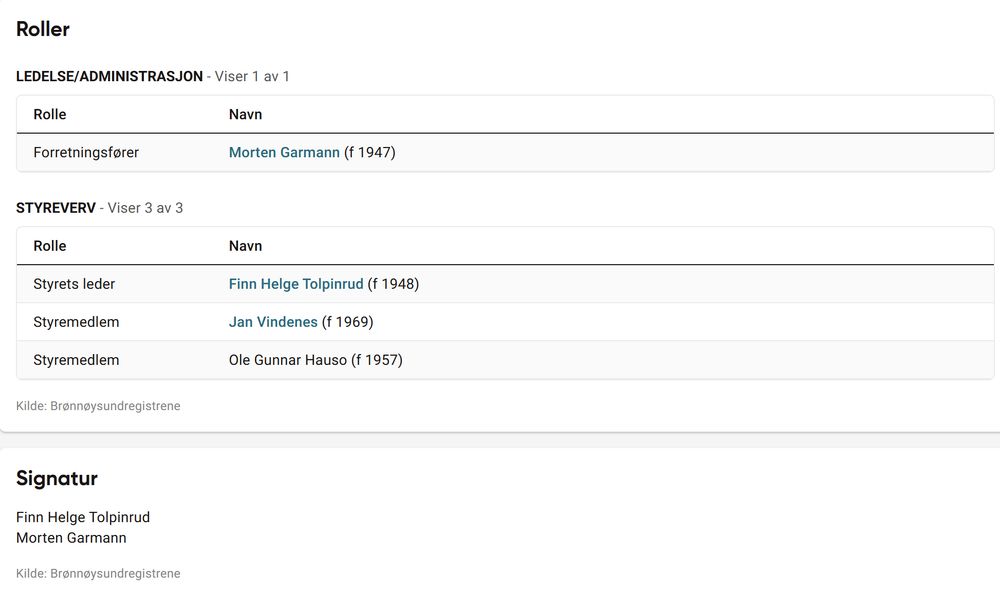Select Styremedlem cell beside Jan Vindenes
Viewport: 1000px width, 591px height.
(76, 322)
